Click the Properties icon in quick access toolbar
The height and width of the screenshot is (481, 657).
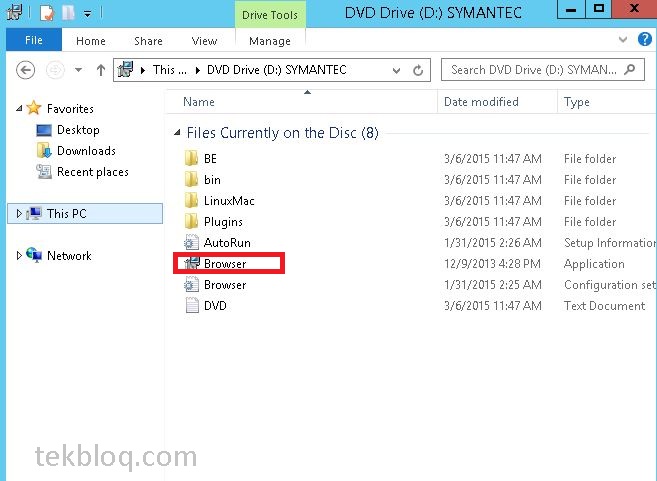click(47, 13)
